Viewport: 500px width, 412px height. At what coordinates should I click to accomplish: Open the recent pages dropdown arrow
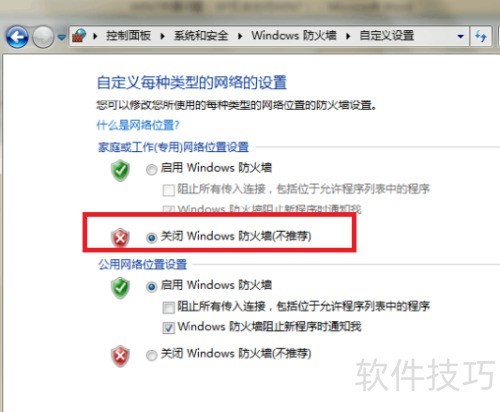61,37
